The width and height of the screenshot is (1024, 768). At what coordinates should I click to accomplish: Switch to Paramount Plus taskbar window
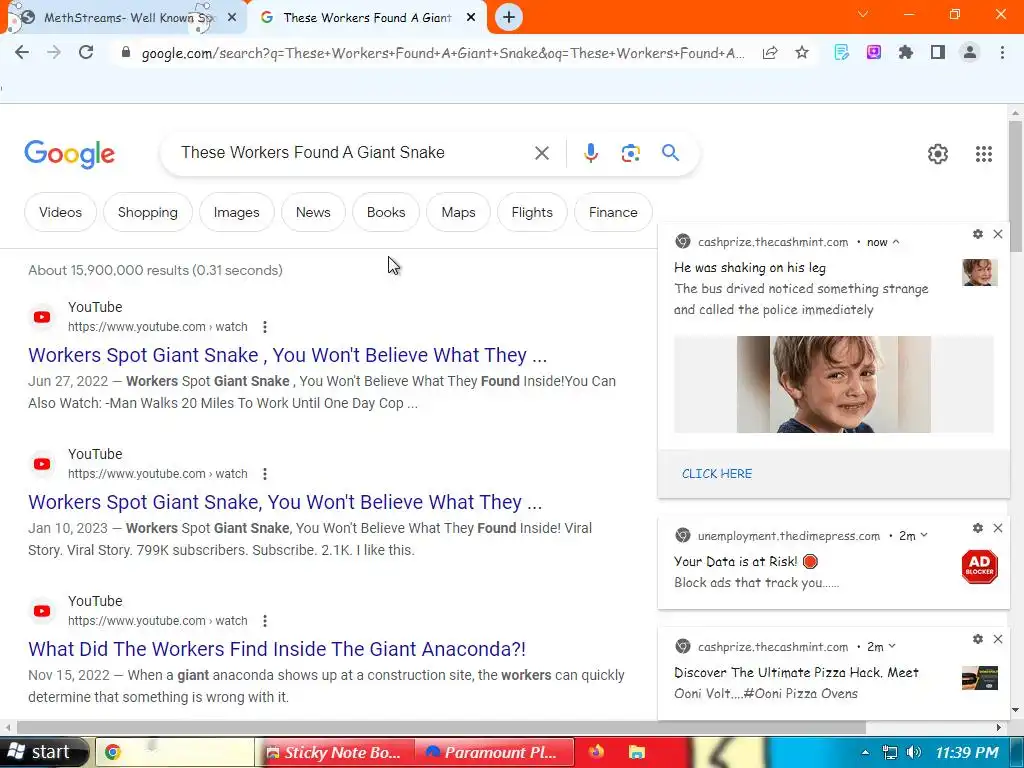coord(494,752)
